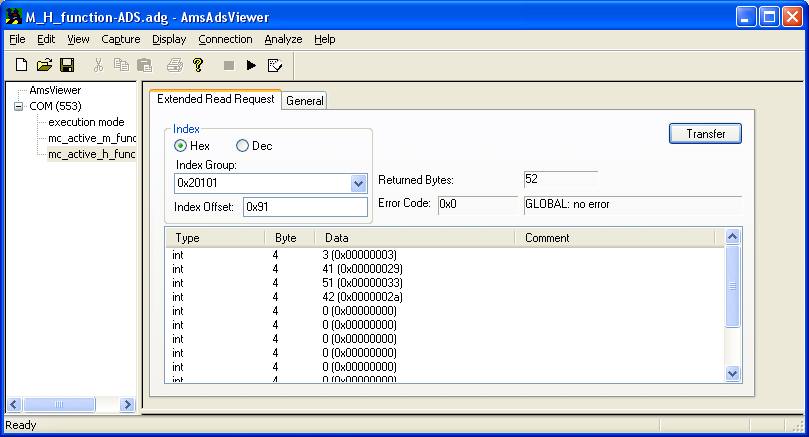
Task: Click the tree panel horizontal scrollbar thumb
Action: click(x=59, y=404)
